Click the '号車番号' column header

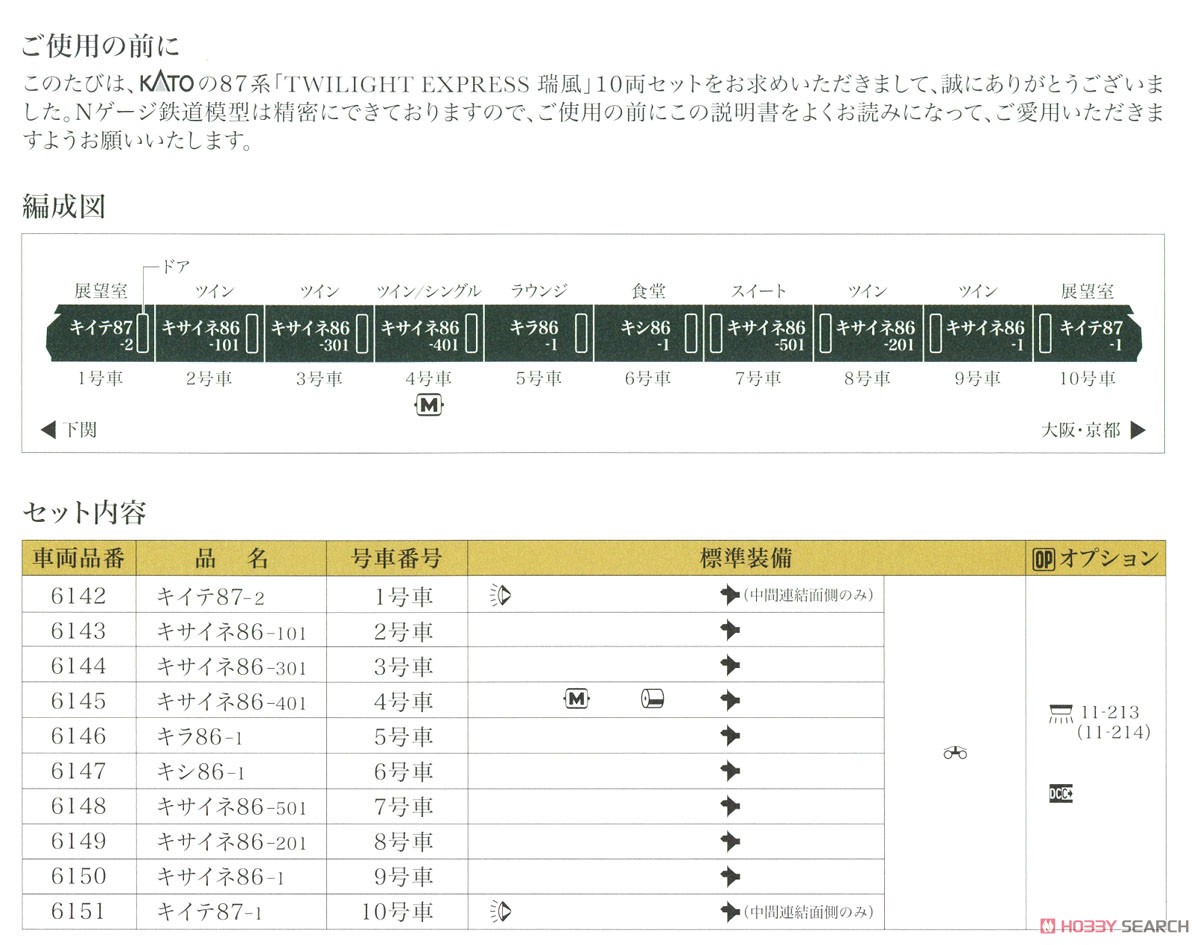[x=397, y=559]
